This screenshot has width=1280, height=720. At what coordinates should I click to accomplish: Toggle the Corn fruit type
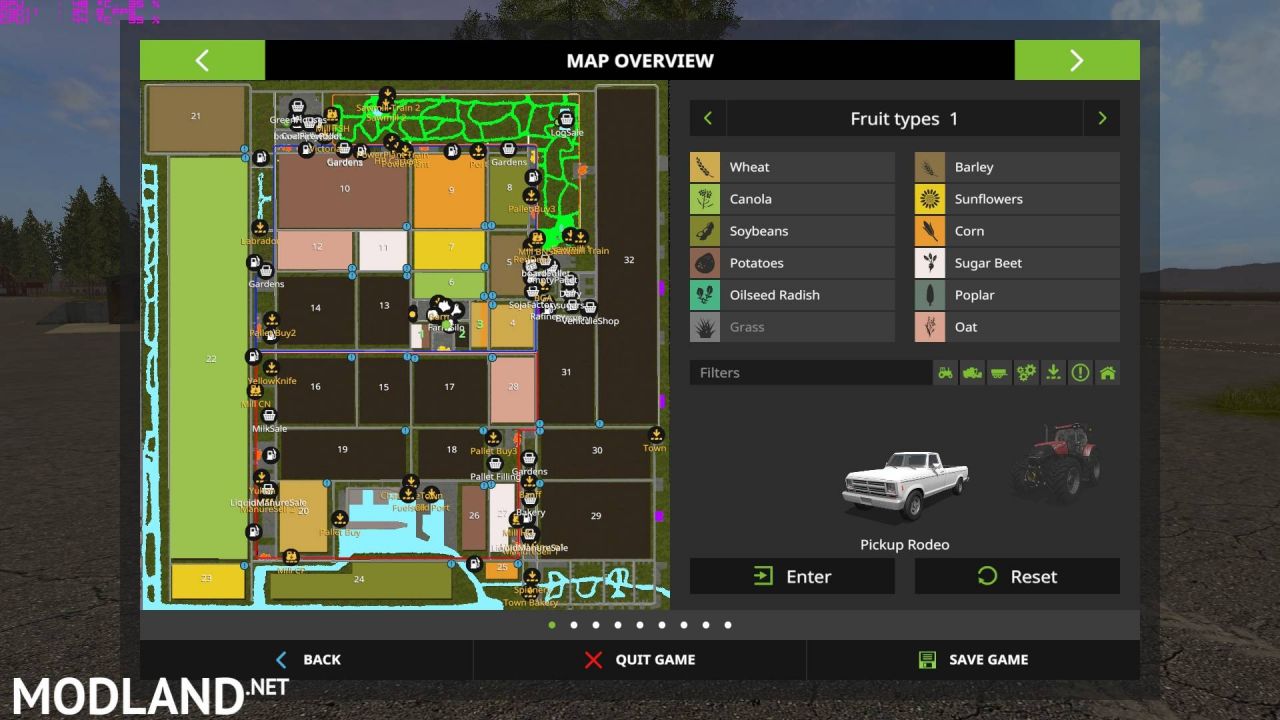(1017, 231)
